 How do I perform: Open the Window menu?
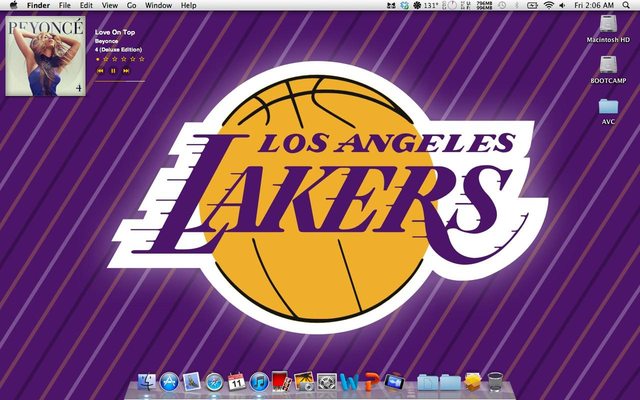tap(158, 5)
